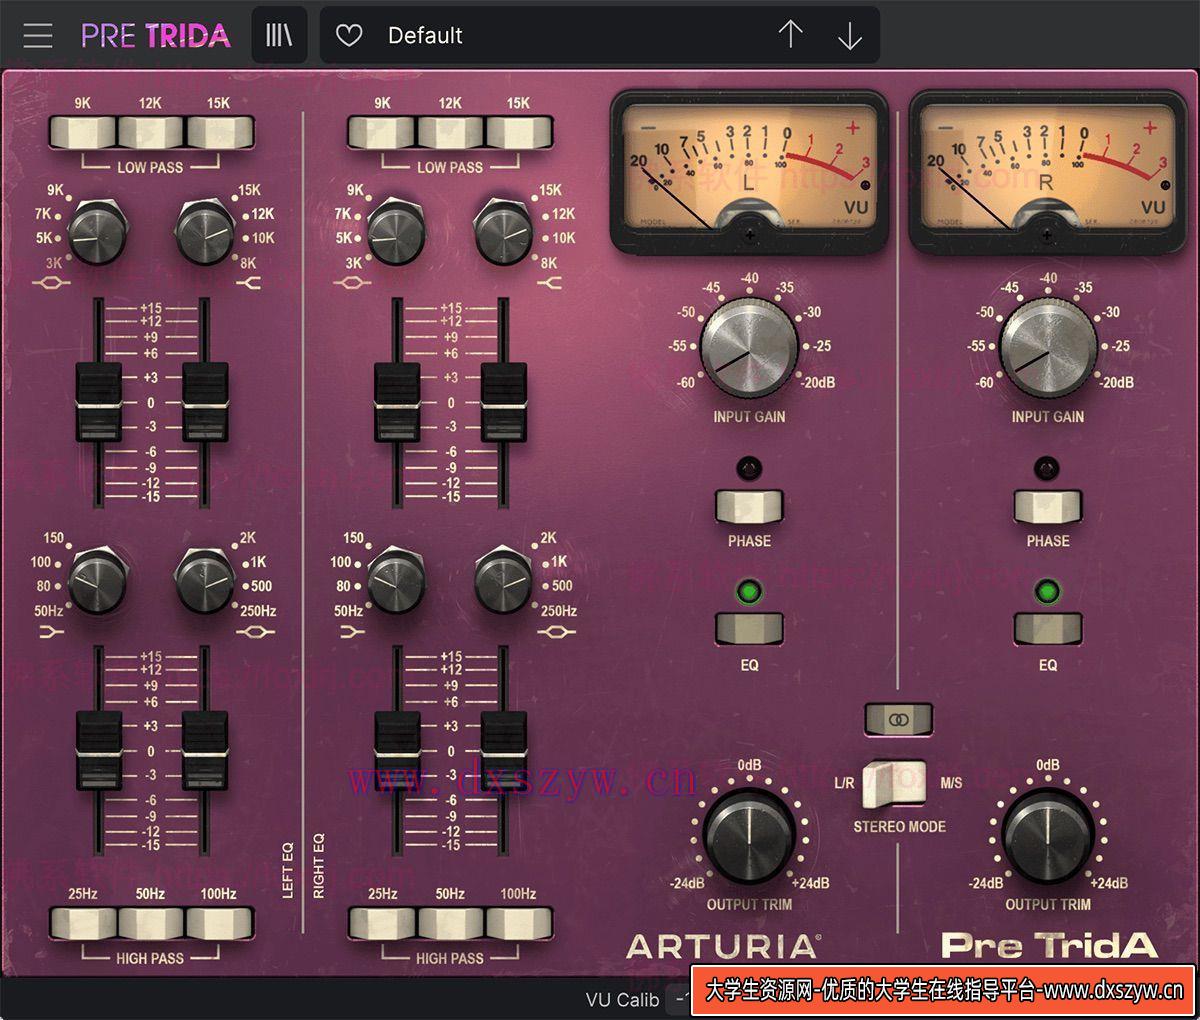This screenshot has width=1200, height=1020.
Task: Toggle the stereo link button
Action: tap(898, 719)
